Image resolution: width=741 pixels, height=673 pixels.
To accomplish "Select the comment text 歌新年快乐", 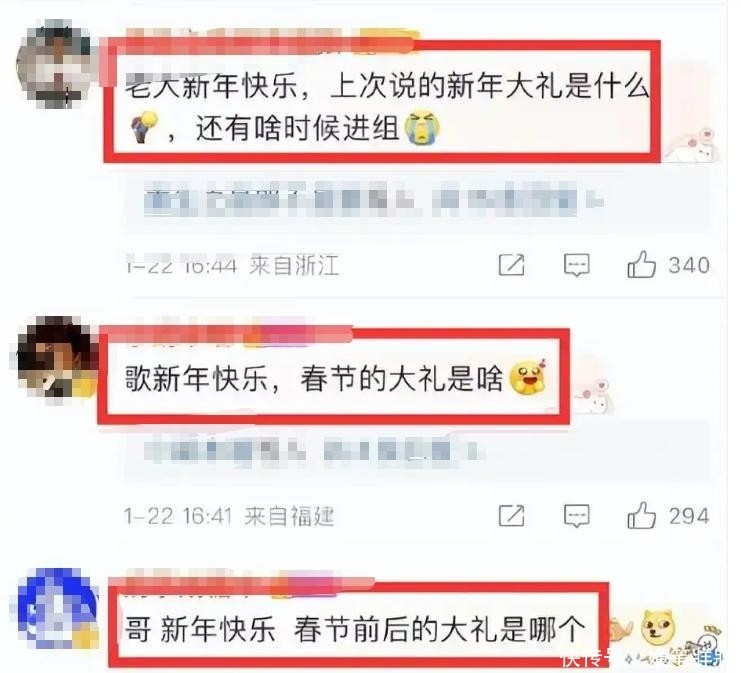I will pos(196,379).
